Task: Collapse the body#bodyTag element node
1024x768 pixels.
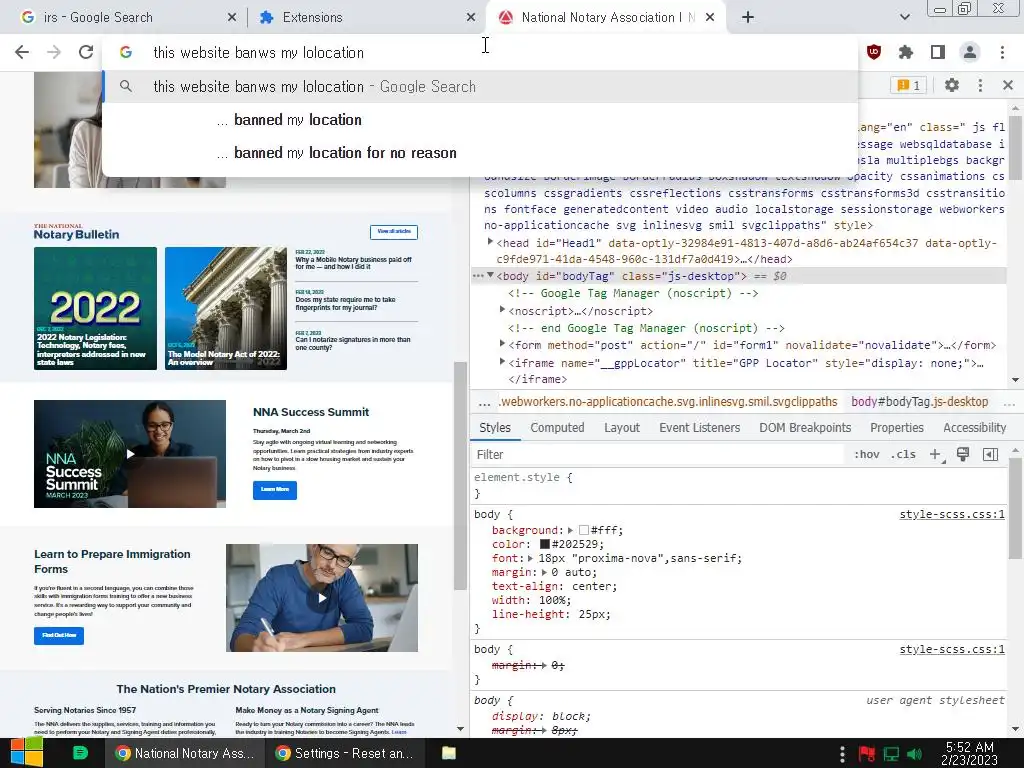Action: click(x=490, y=276)
